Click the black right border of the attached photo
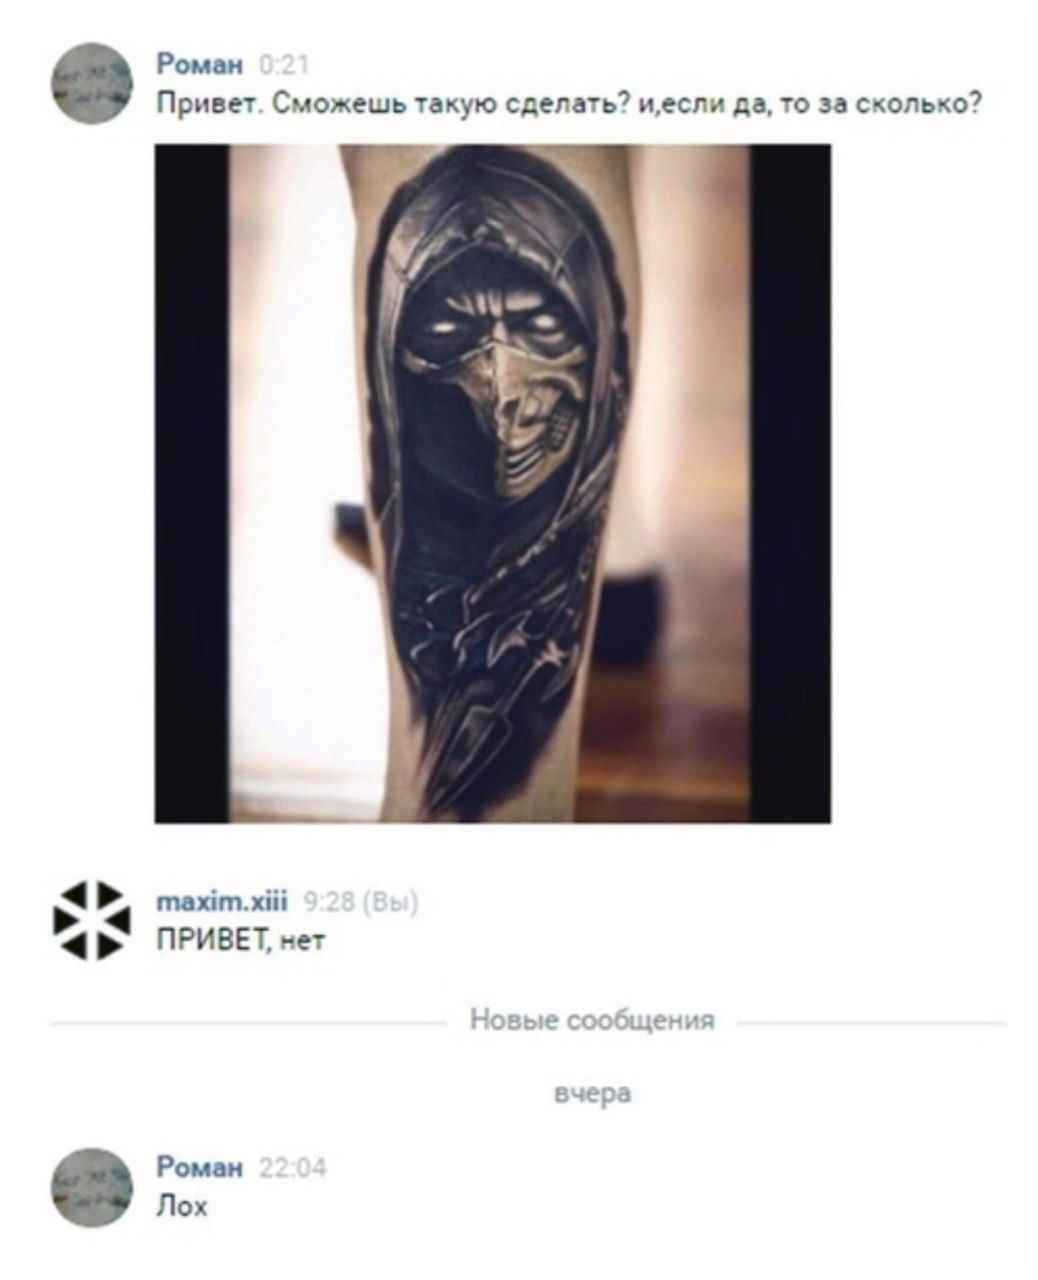Screen dimensions: 1038x1280 pos(790,483)
